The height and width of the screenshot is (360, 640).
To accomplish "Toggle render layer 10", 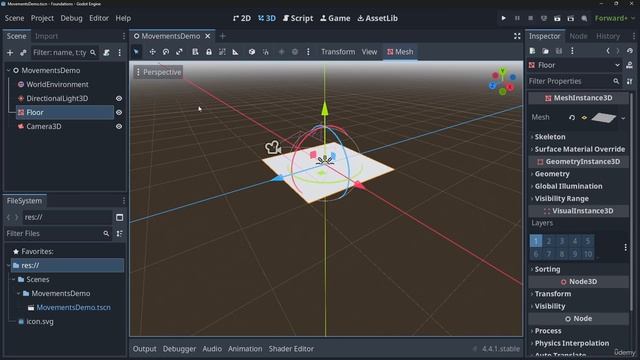I will [588, 254].
